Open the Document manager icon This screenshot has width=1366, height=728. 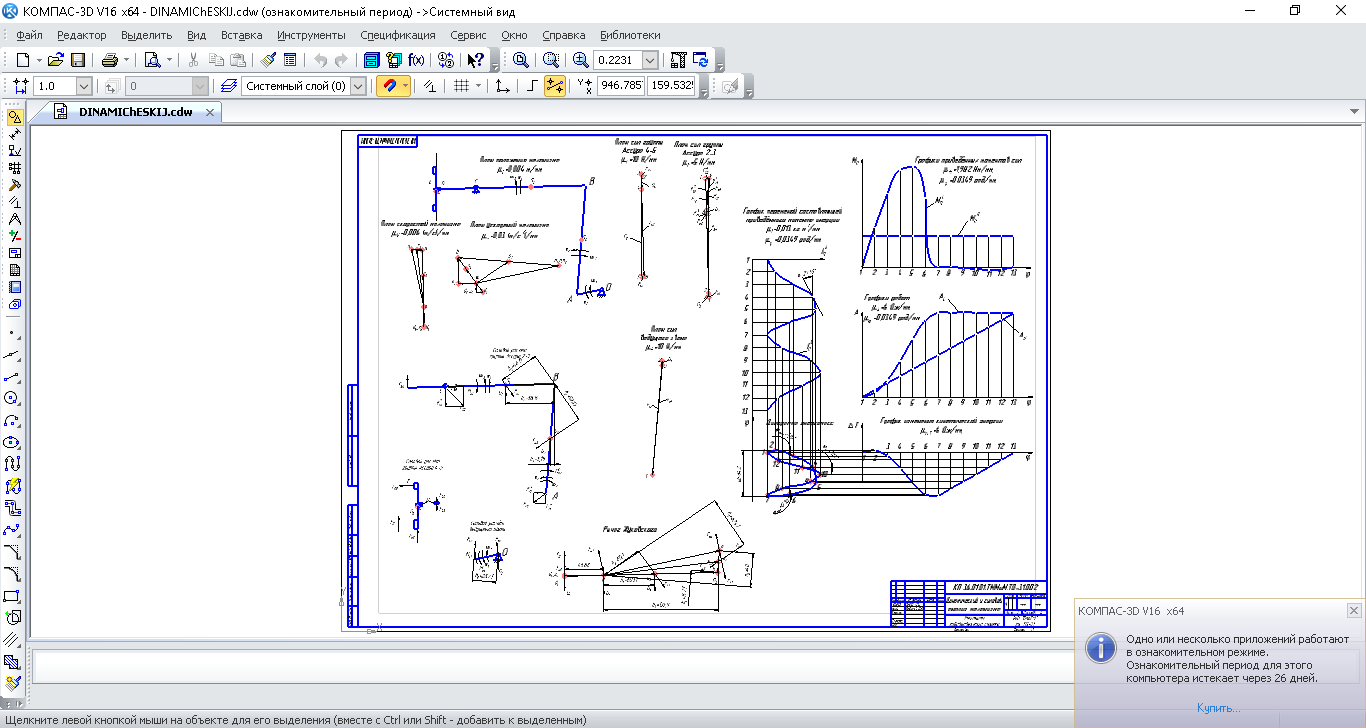tap(371, 60)
